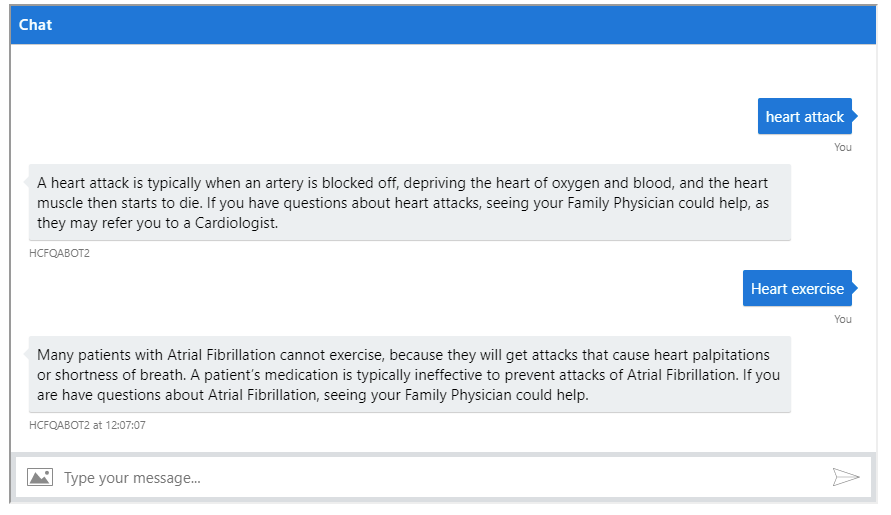
Task: Click the word 'Cardiologist' in the first reply
Action: tap(235, 223)
